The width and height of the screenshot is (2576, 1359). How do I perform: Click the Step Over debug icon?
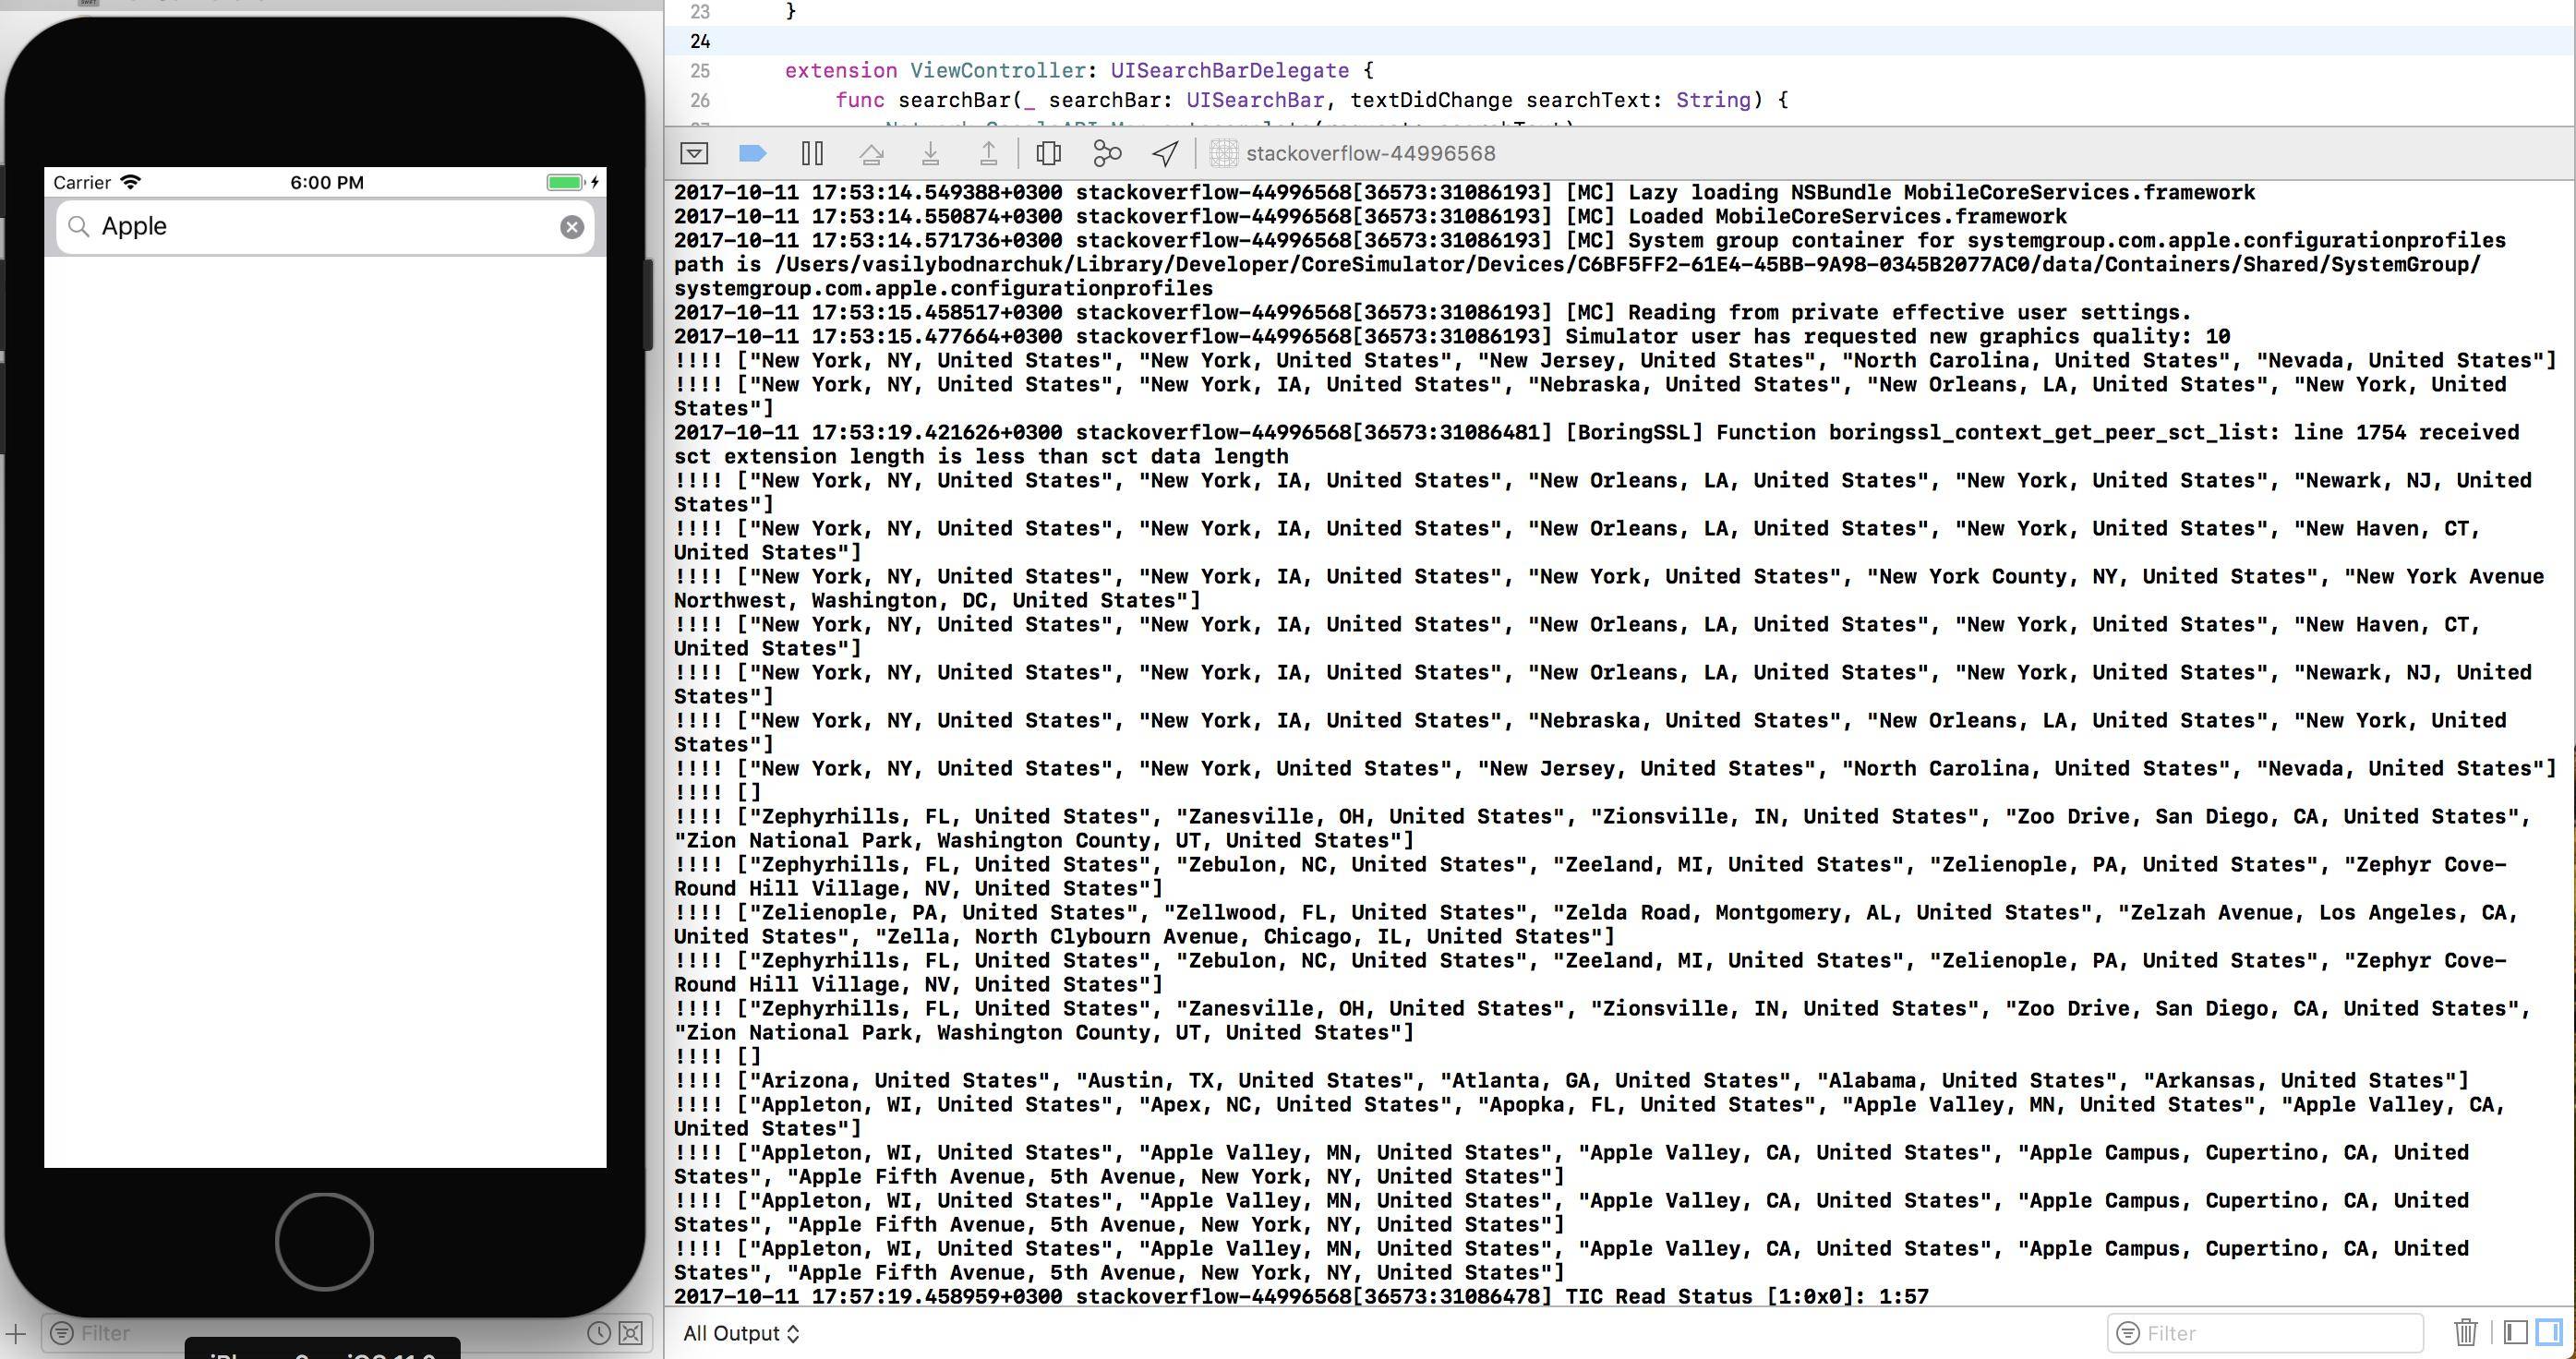871,153
